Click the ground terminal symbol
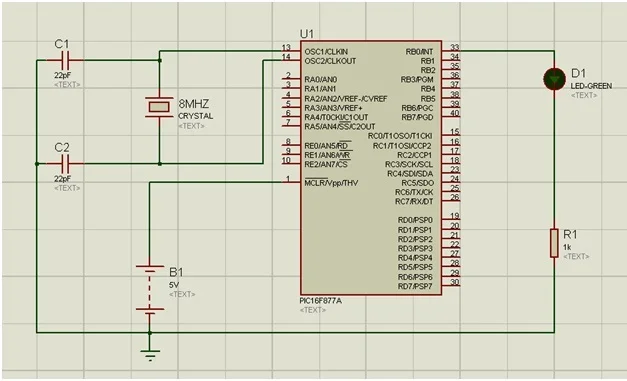Viewport: 627px width, 381px height. pos(150,355)
